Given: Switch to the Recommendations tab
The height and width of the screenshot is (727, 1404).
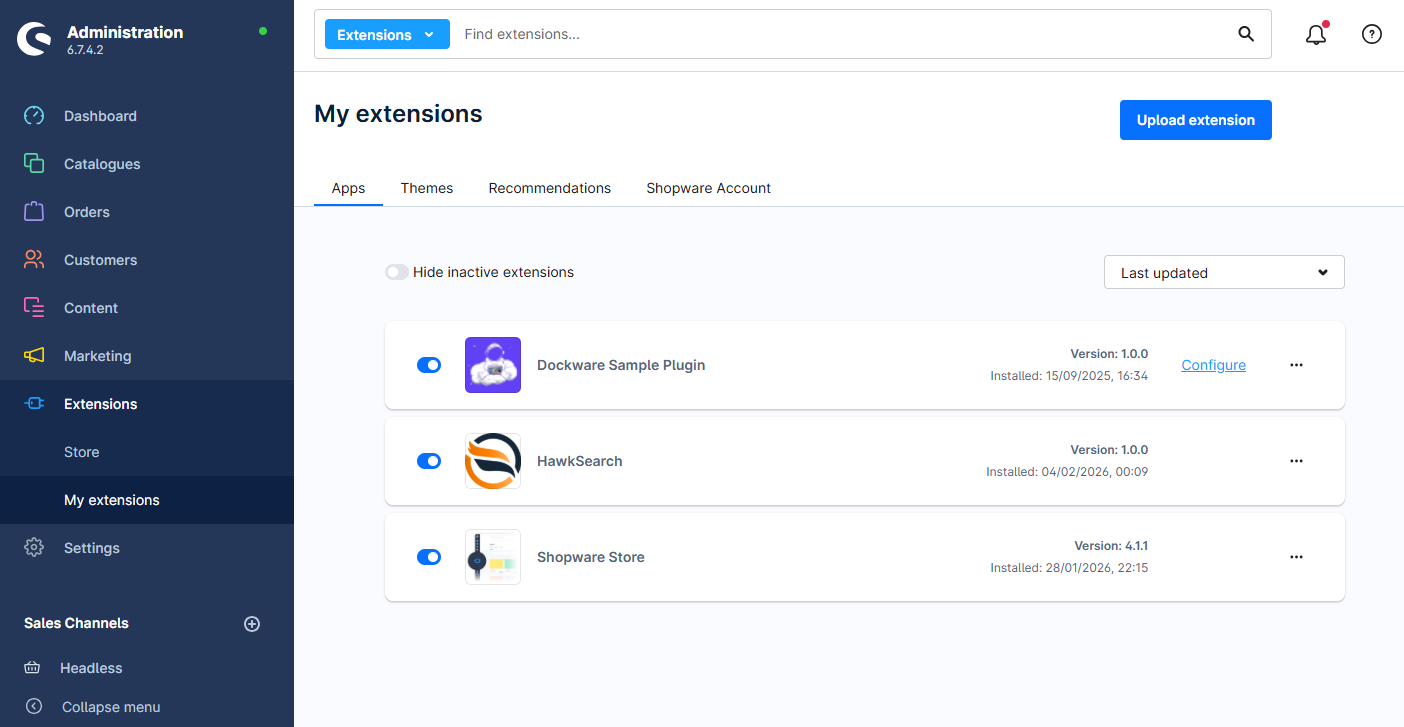Looking at the screenshot, I should click(x=550, y=188).
